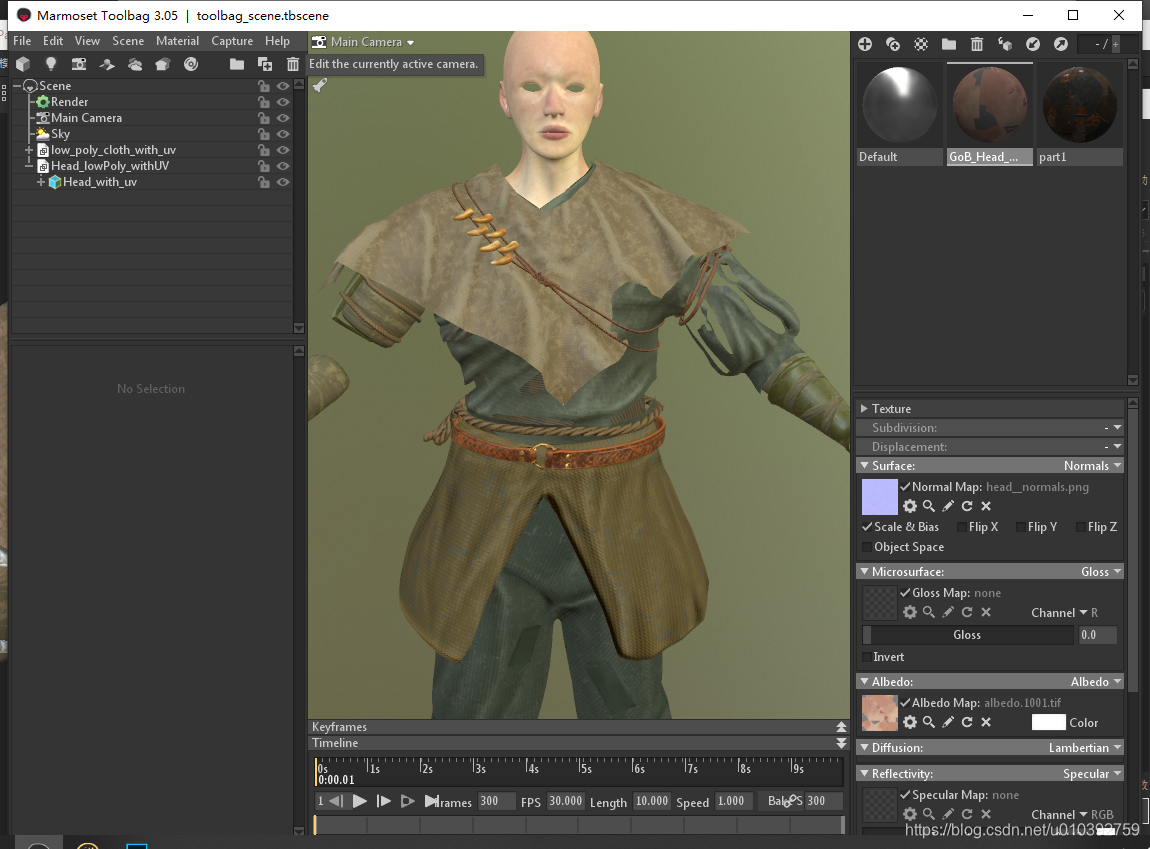Open the Microsurface Gloss model dropdown
This screenshot has width=1150, height=849.
click(x=1101, y=572)
